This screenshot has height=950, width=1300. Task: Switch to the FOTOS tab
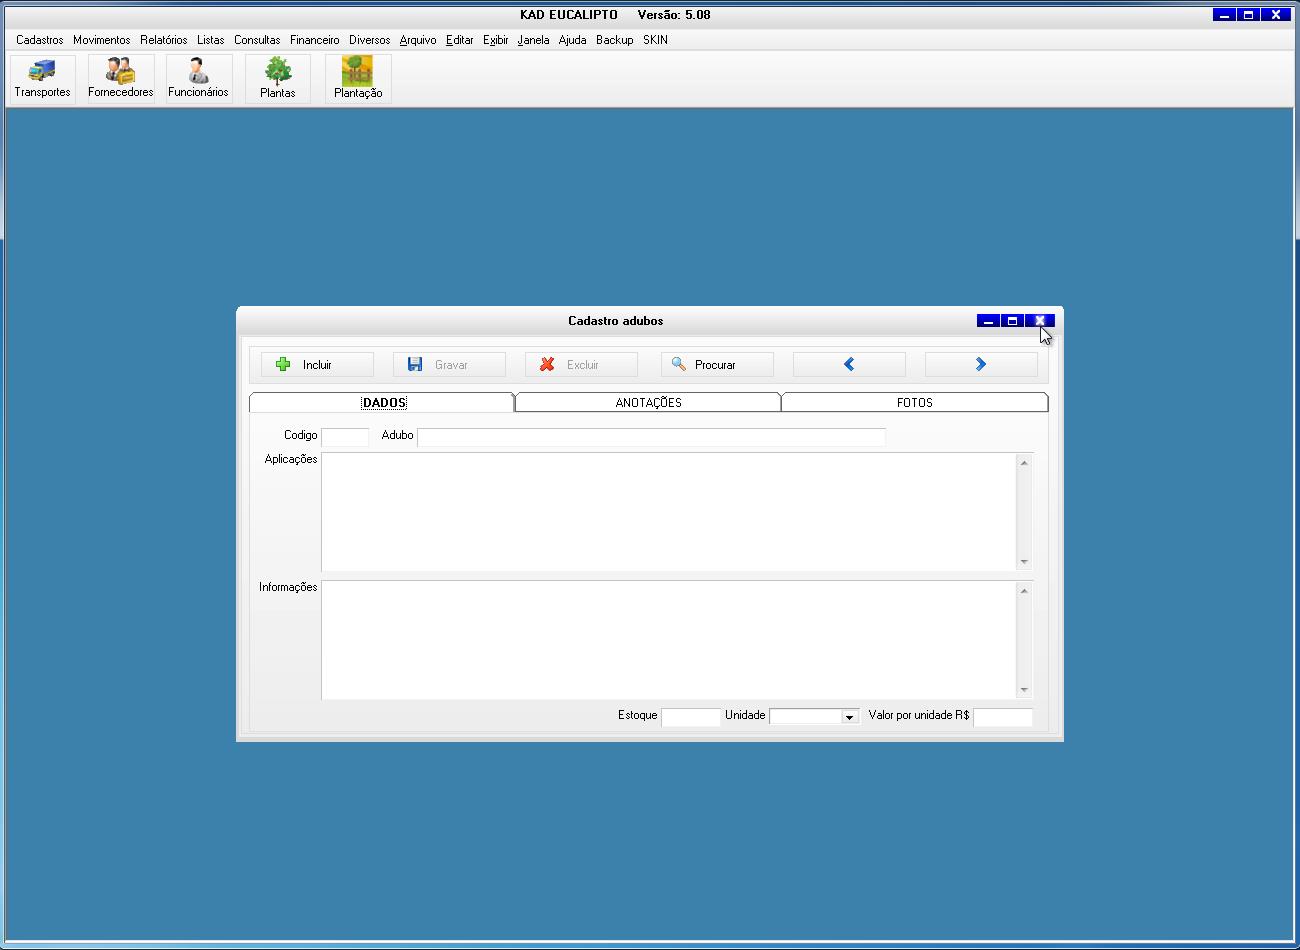coord(914,402)
